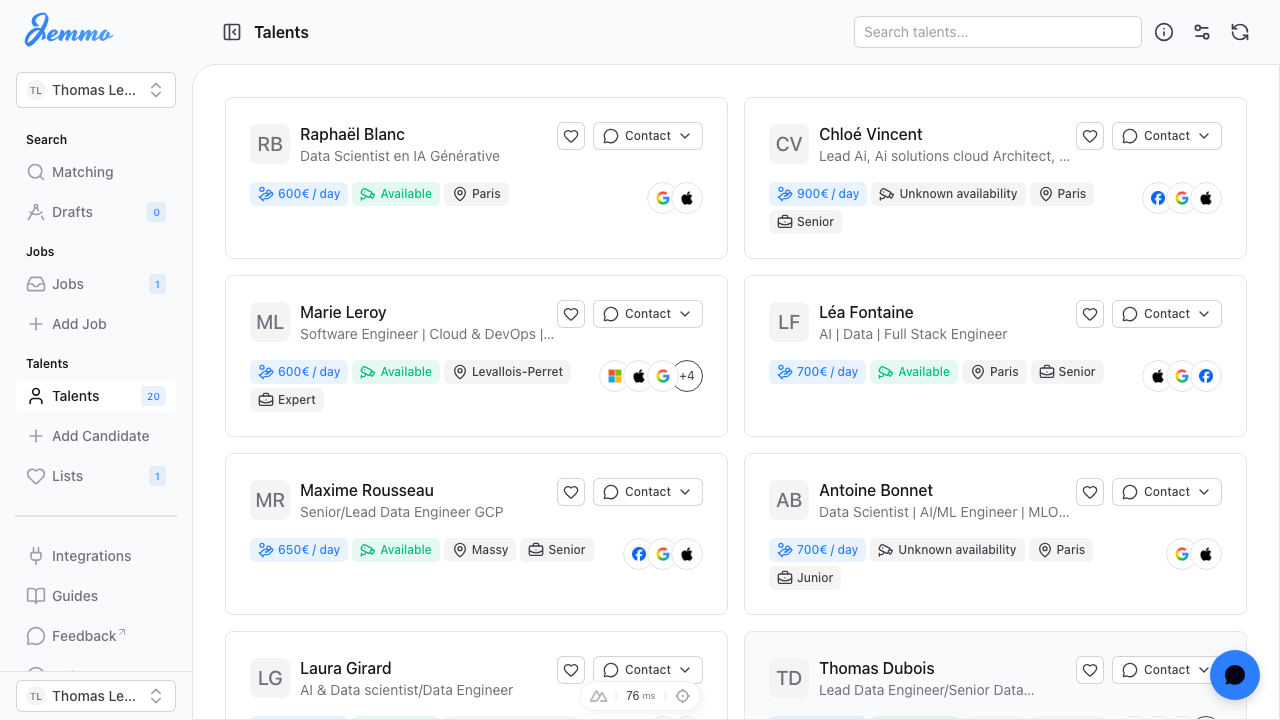This screenshot has height=720, width=1280.
Task: Favorite Maxime Rousseau via heart icon
Action: 571,492
